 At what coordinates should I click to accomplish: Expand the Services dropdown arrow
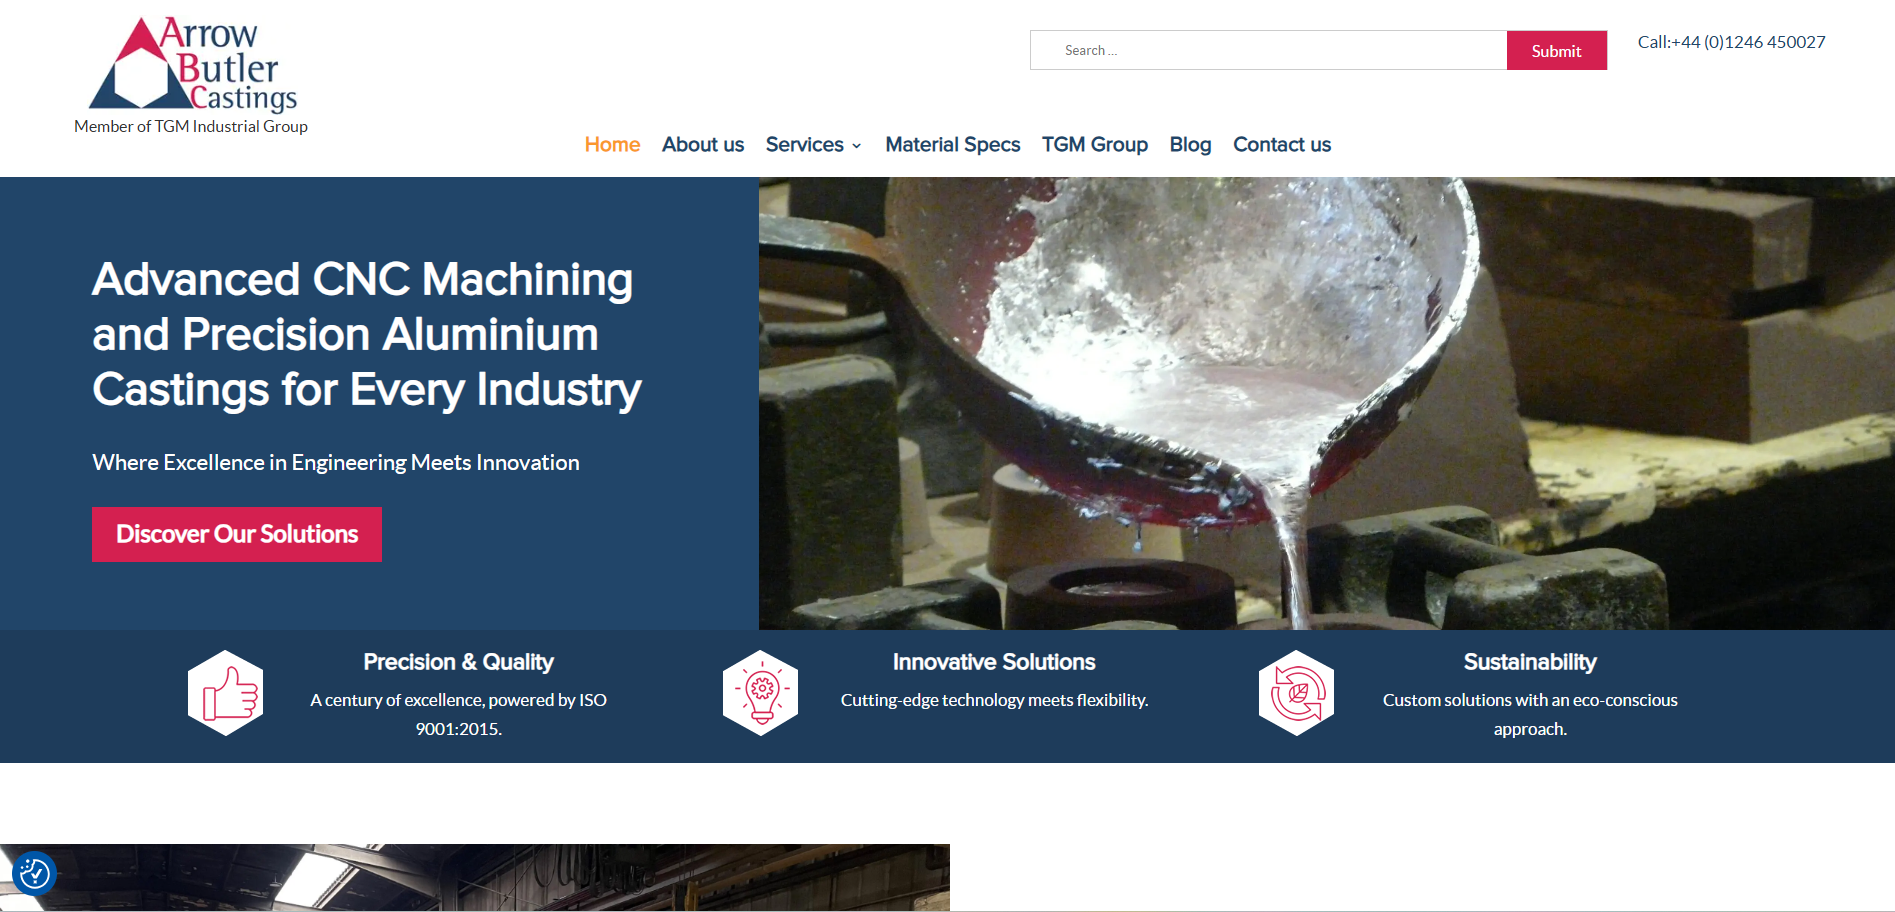(857, 146)
